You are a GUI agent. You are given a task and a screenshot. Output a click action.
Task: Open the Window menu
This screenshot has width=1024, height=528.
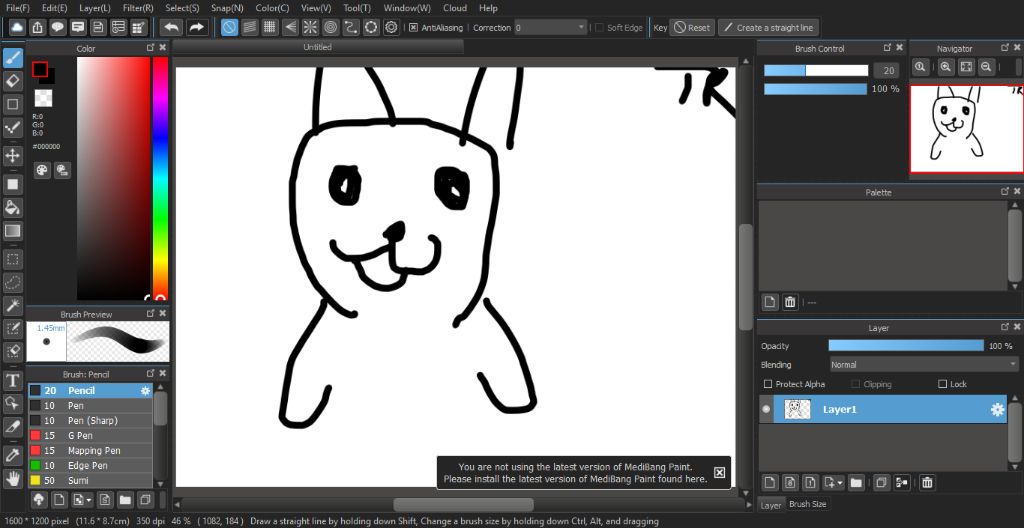407,8
